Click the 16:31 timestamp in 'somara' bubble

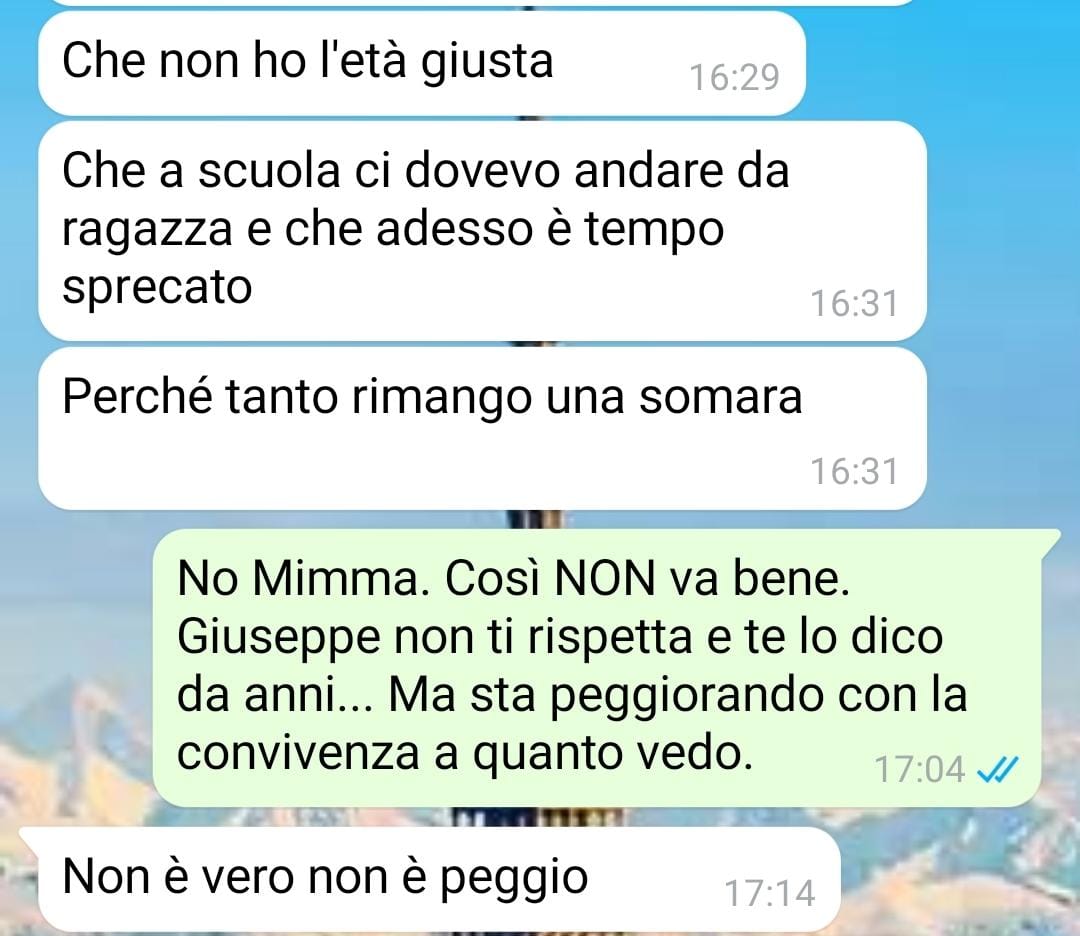point(854,472)
